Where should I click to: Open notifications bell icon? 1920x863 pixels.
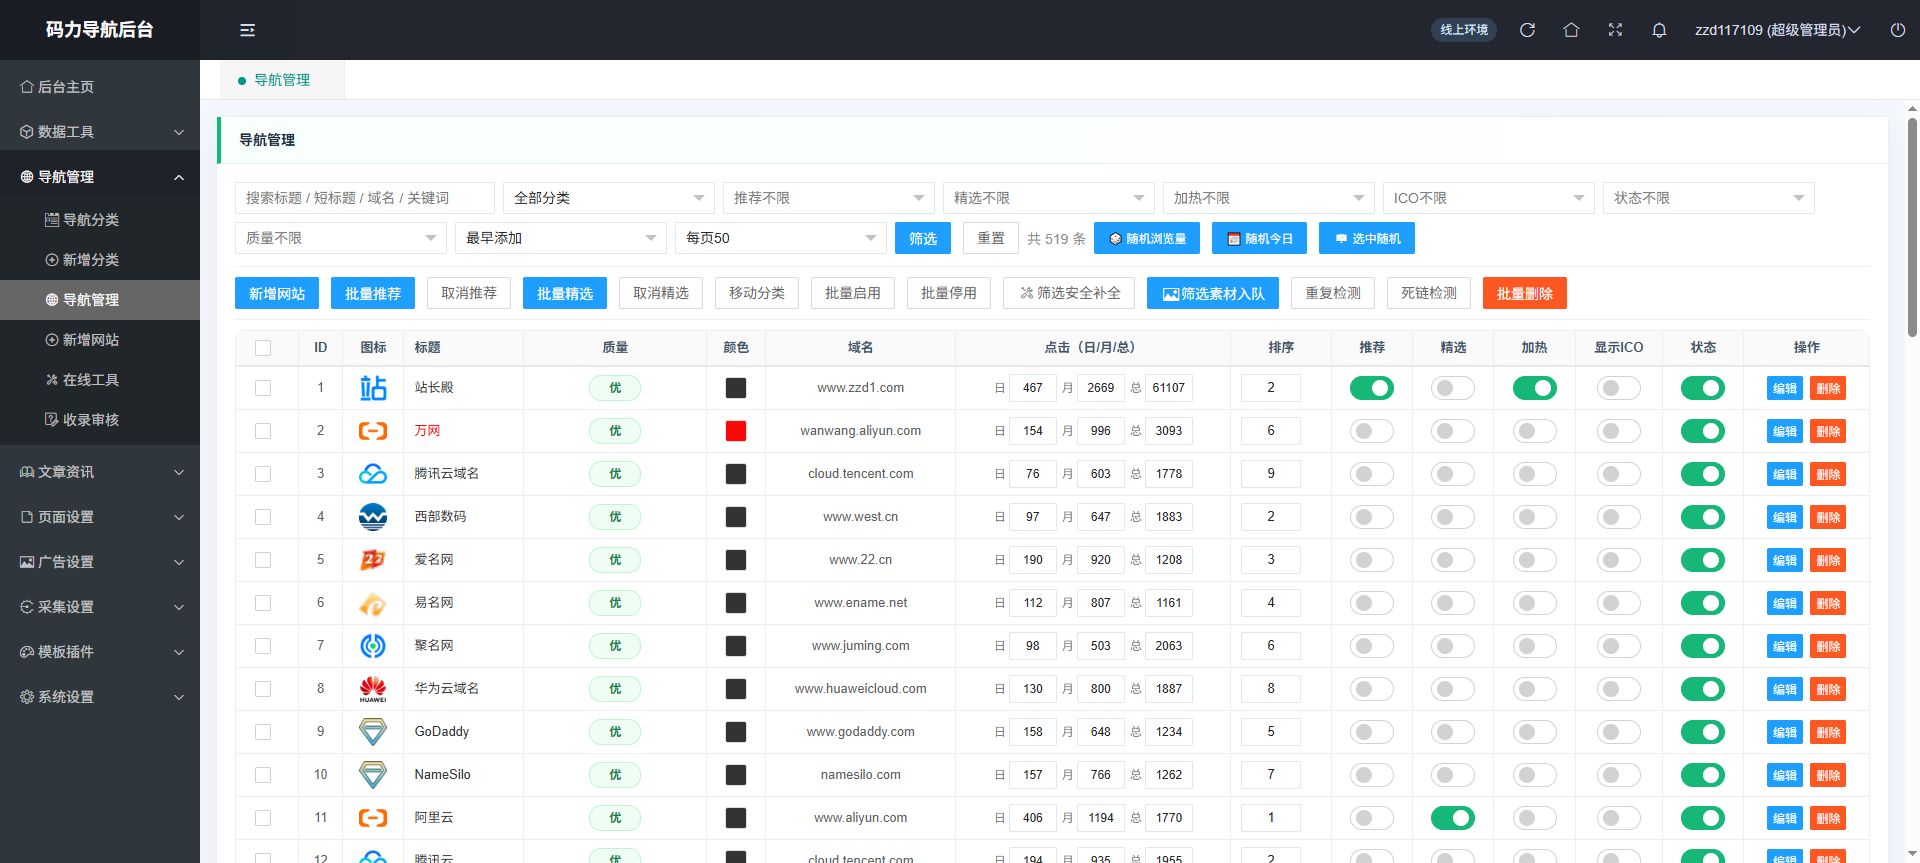[x=1659, y=30]
